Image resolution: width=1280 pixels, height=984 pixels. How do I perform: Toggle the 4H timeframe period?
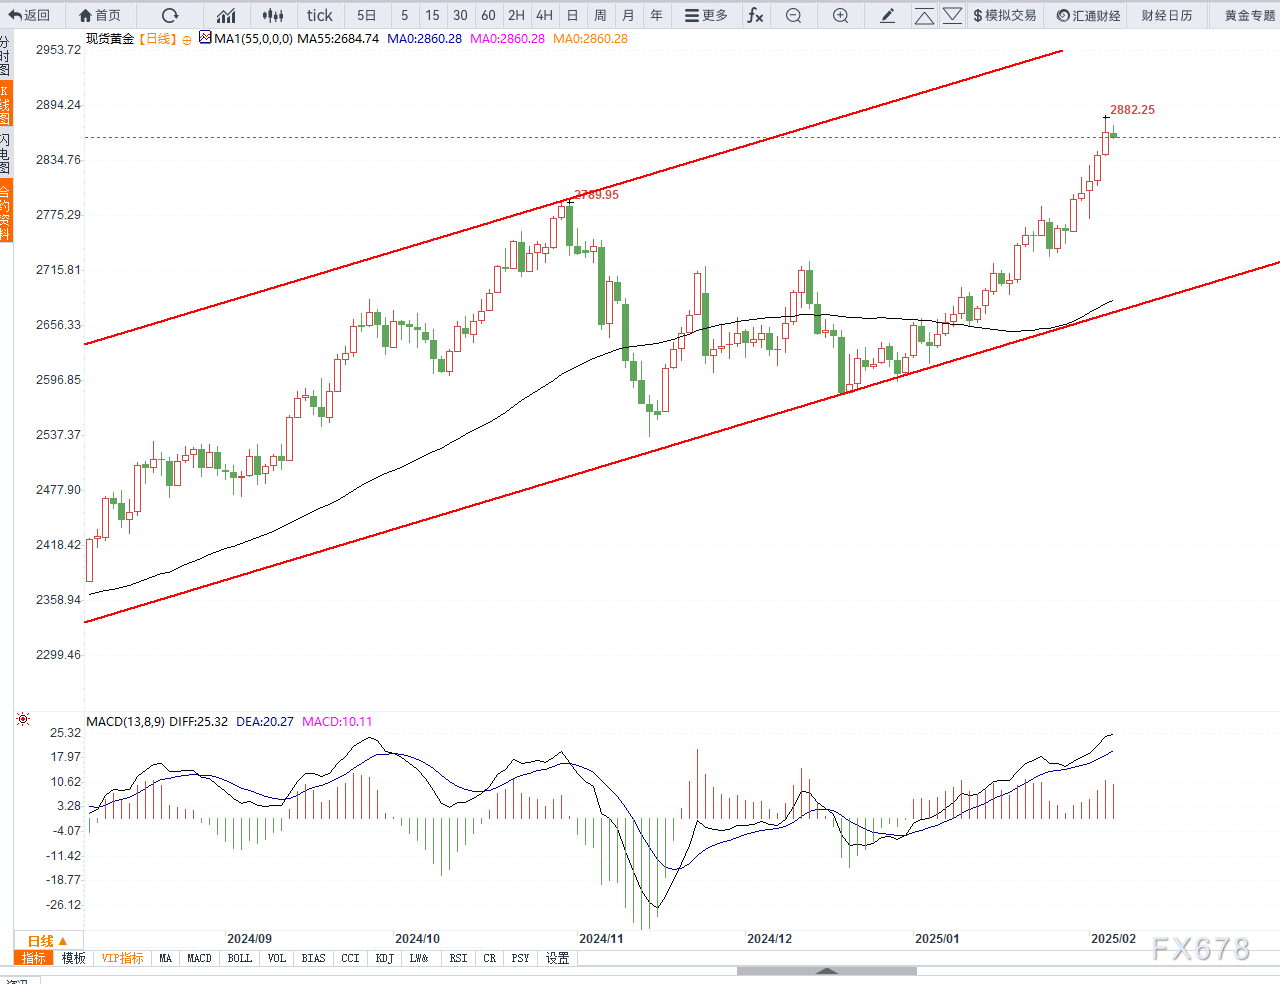pyautogui.click(x=544, y=15)
